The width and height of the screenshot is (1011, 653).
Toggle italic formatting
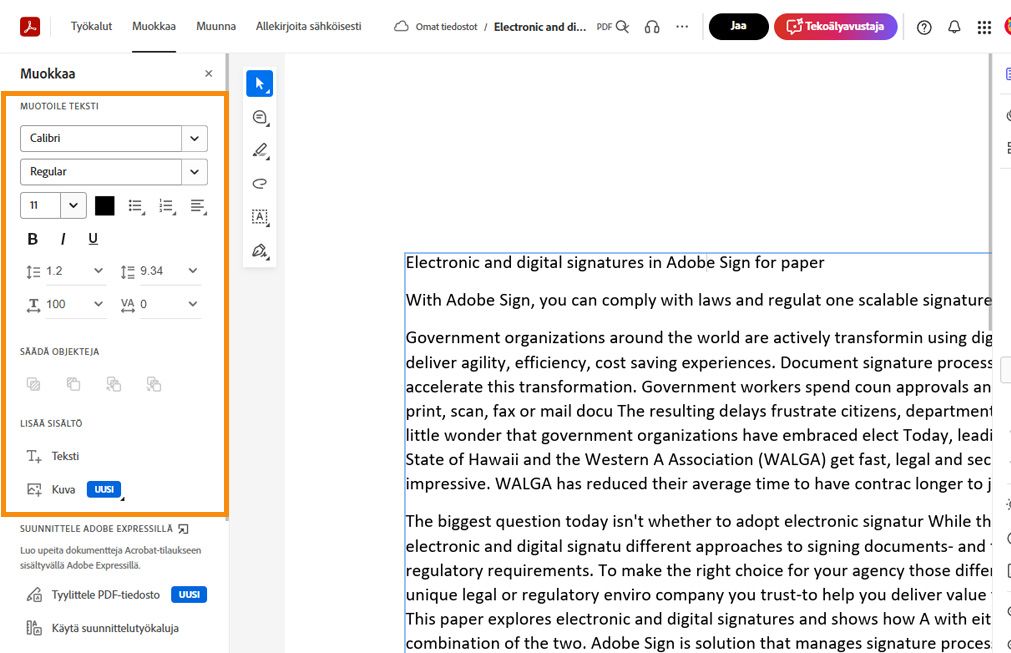click(63, 239)
